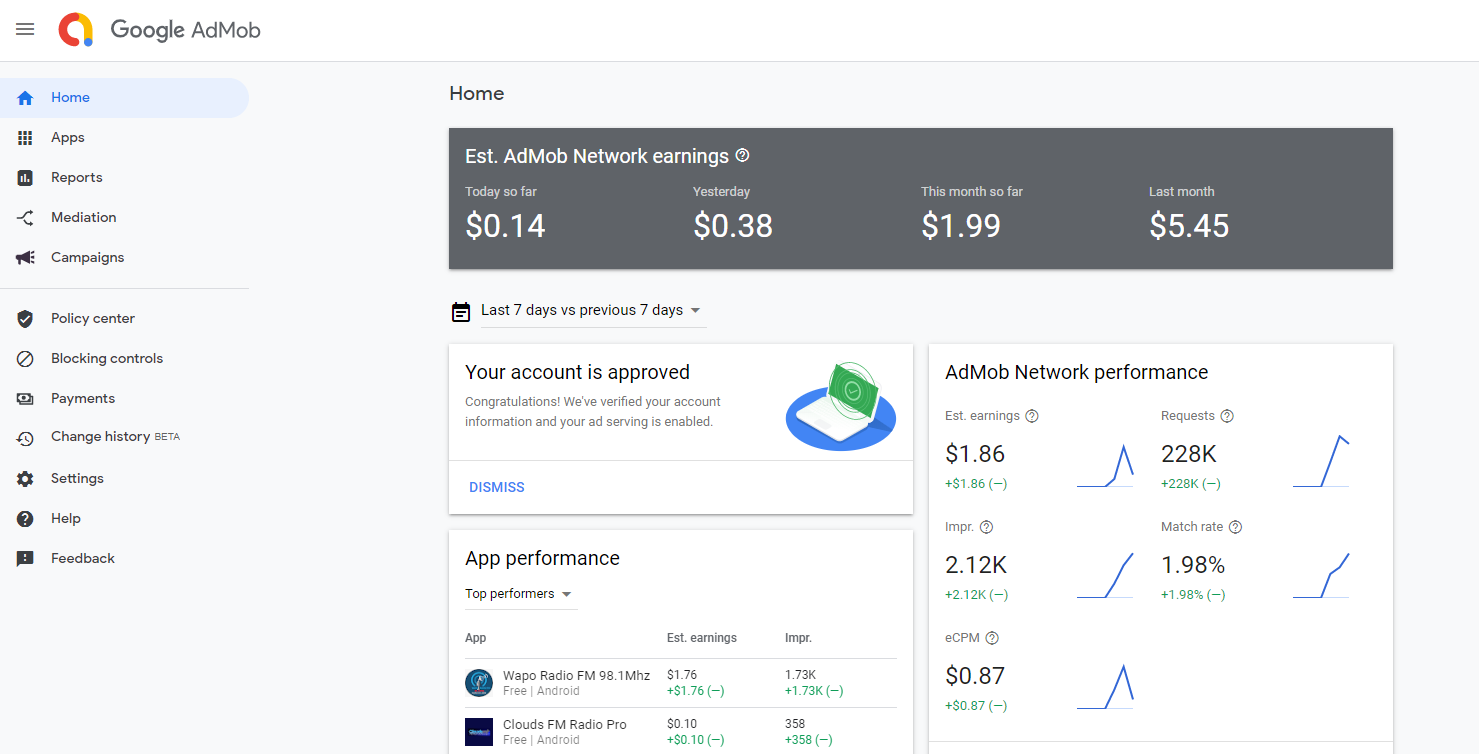Click the Home house icon
Image resolution: width=1479 pixels, height=754 pixels.
point(26,98)
